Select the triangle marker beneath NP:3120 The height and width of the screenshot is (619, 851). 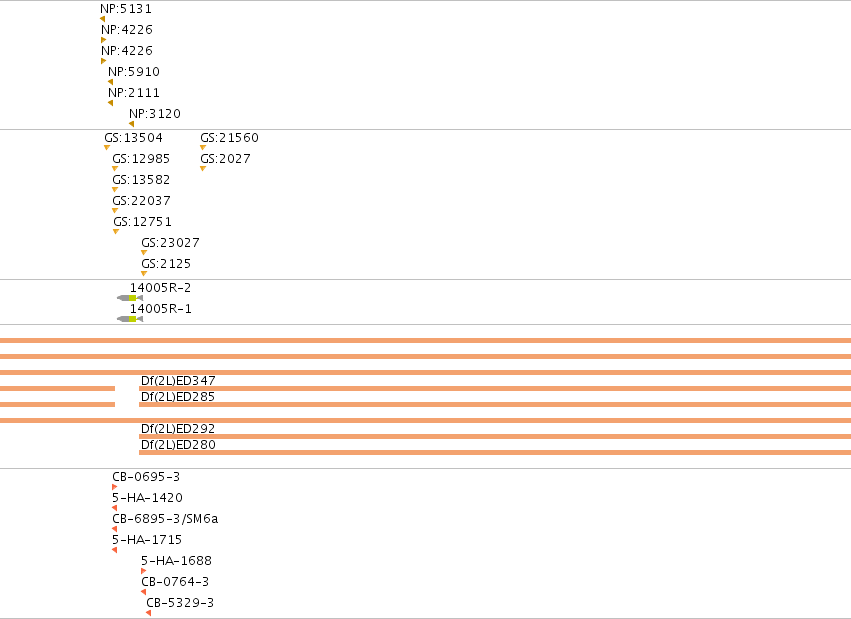click(131, 124)
